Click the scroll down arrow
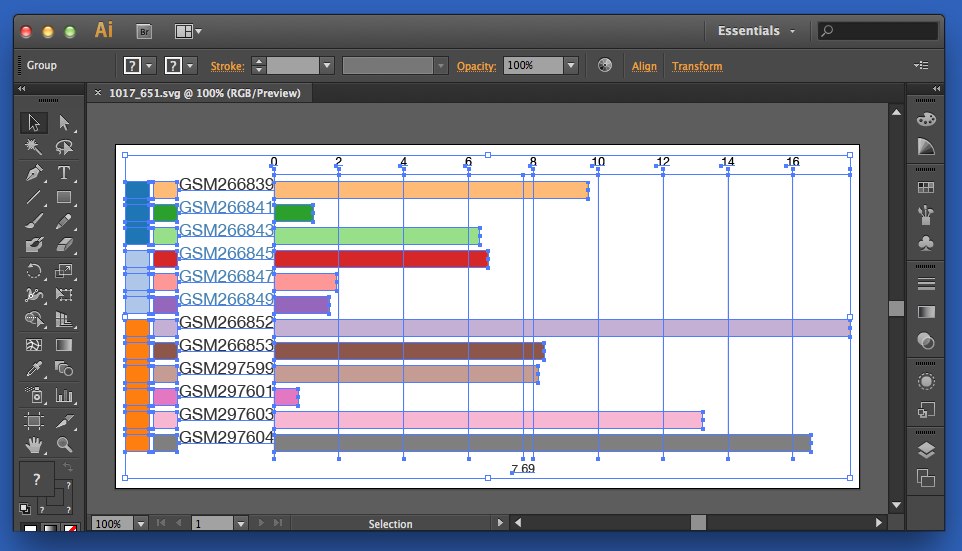 pyautogui.click(x=896, y=506)
